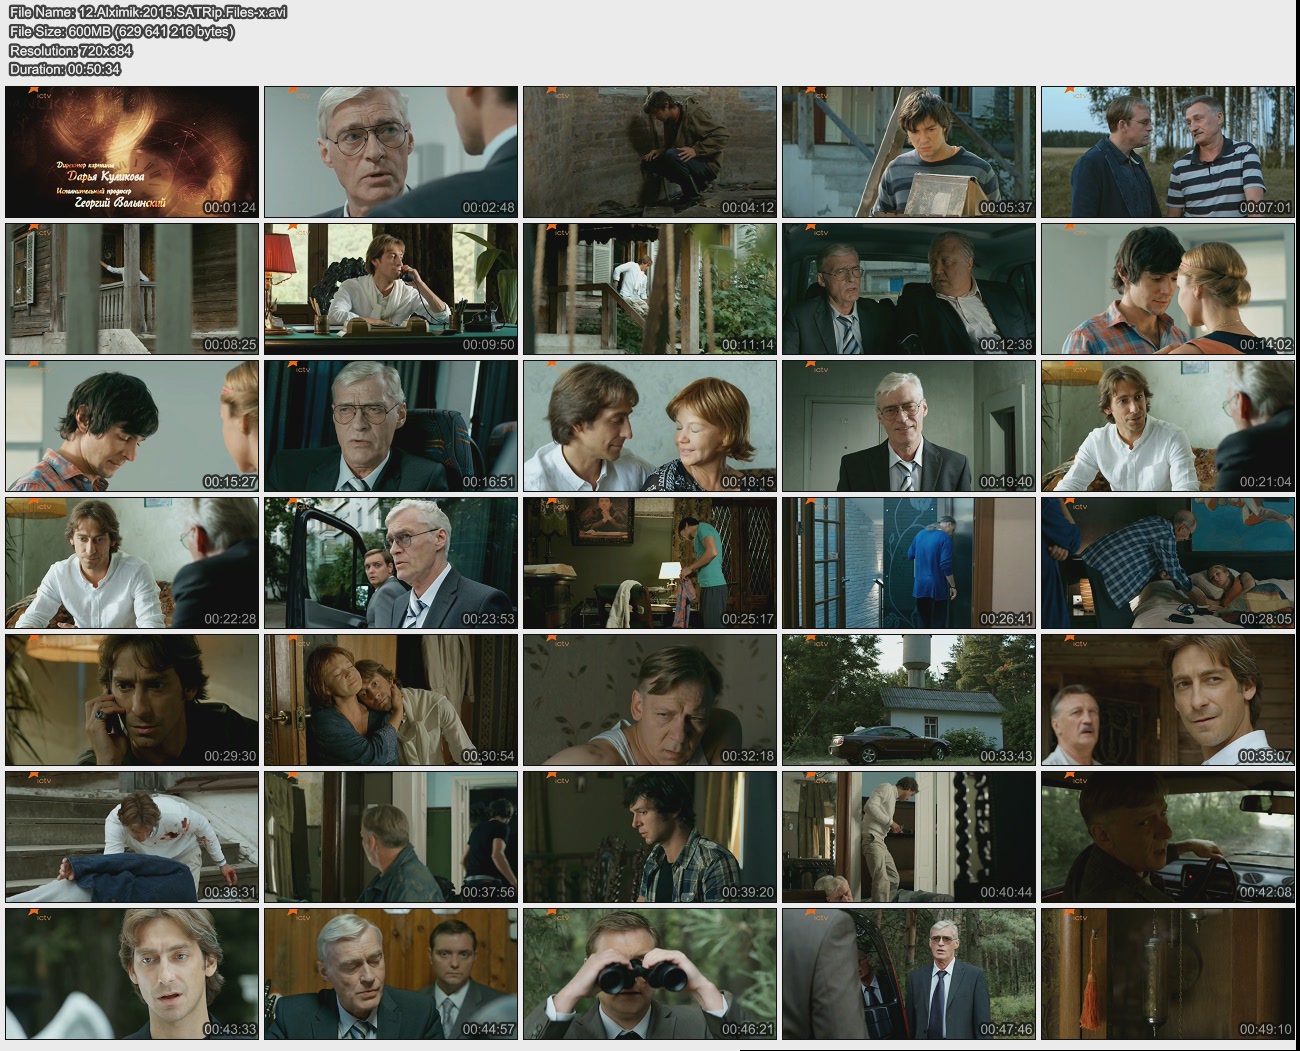1300x1051 pixels.
Task: Click the thumbnail with red-haired woman 00:18:15
Action: [650, 426]
